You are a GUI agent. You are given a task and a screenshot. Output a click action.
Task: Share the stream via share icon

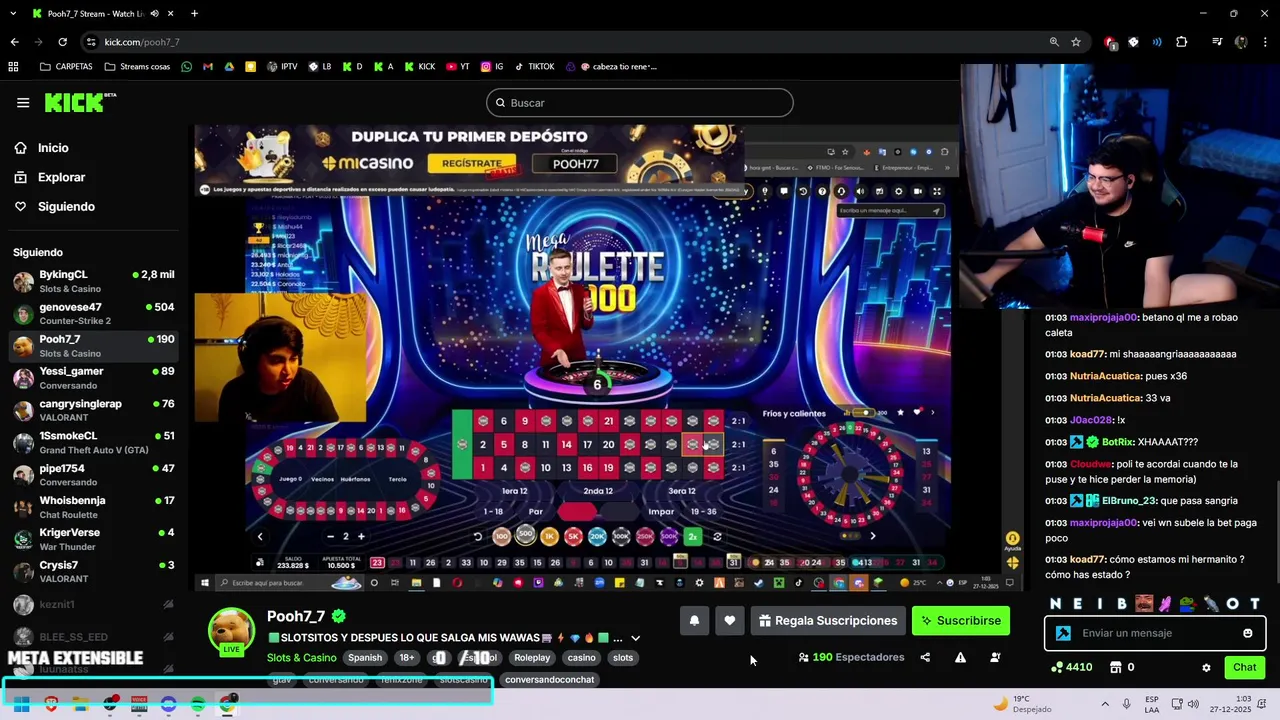click(925, 657)
